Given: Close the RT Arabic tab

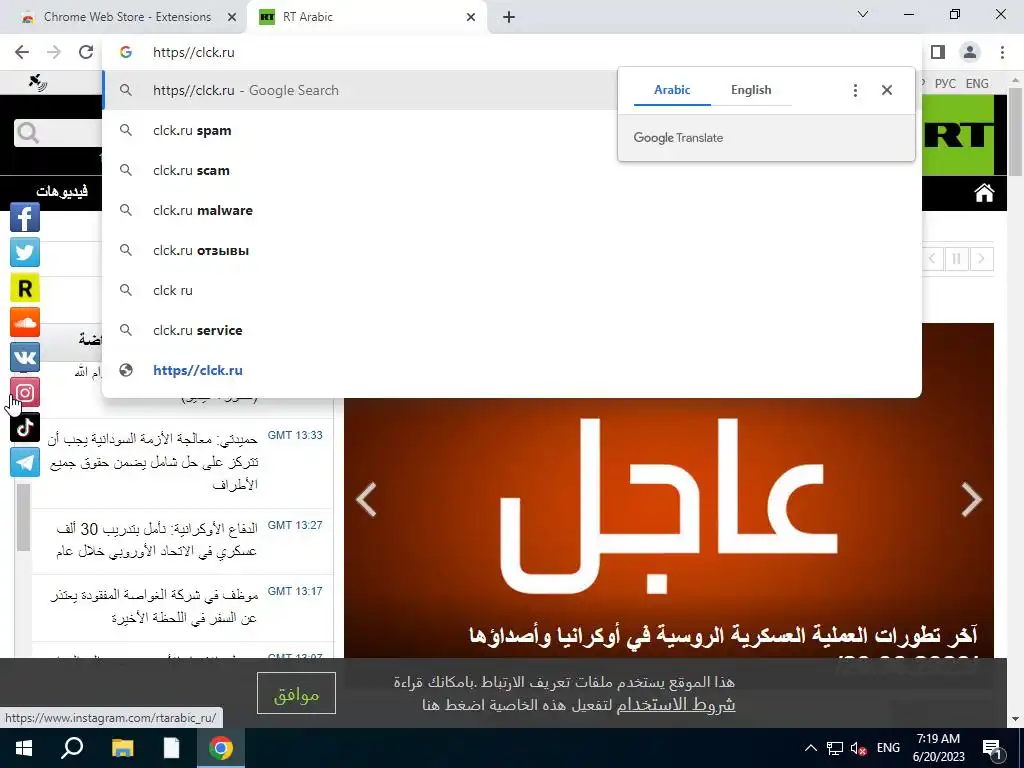Looking at the screenshot, I should [x=471, y=17].
